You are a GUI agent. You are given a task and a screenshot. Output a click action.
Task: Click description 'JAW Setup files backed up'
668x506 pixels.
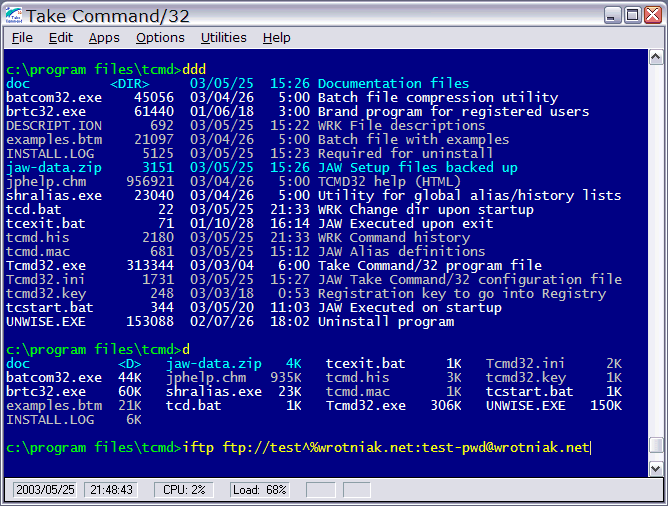coord(418,167)
